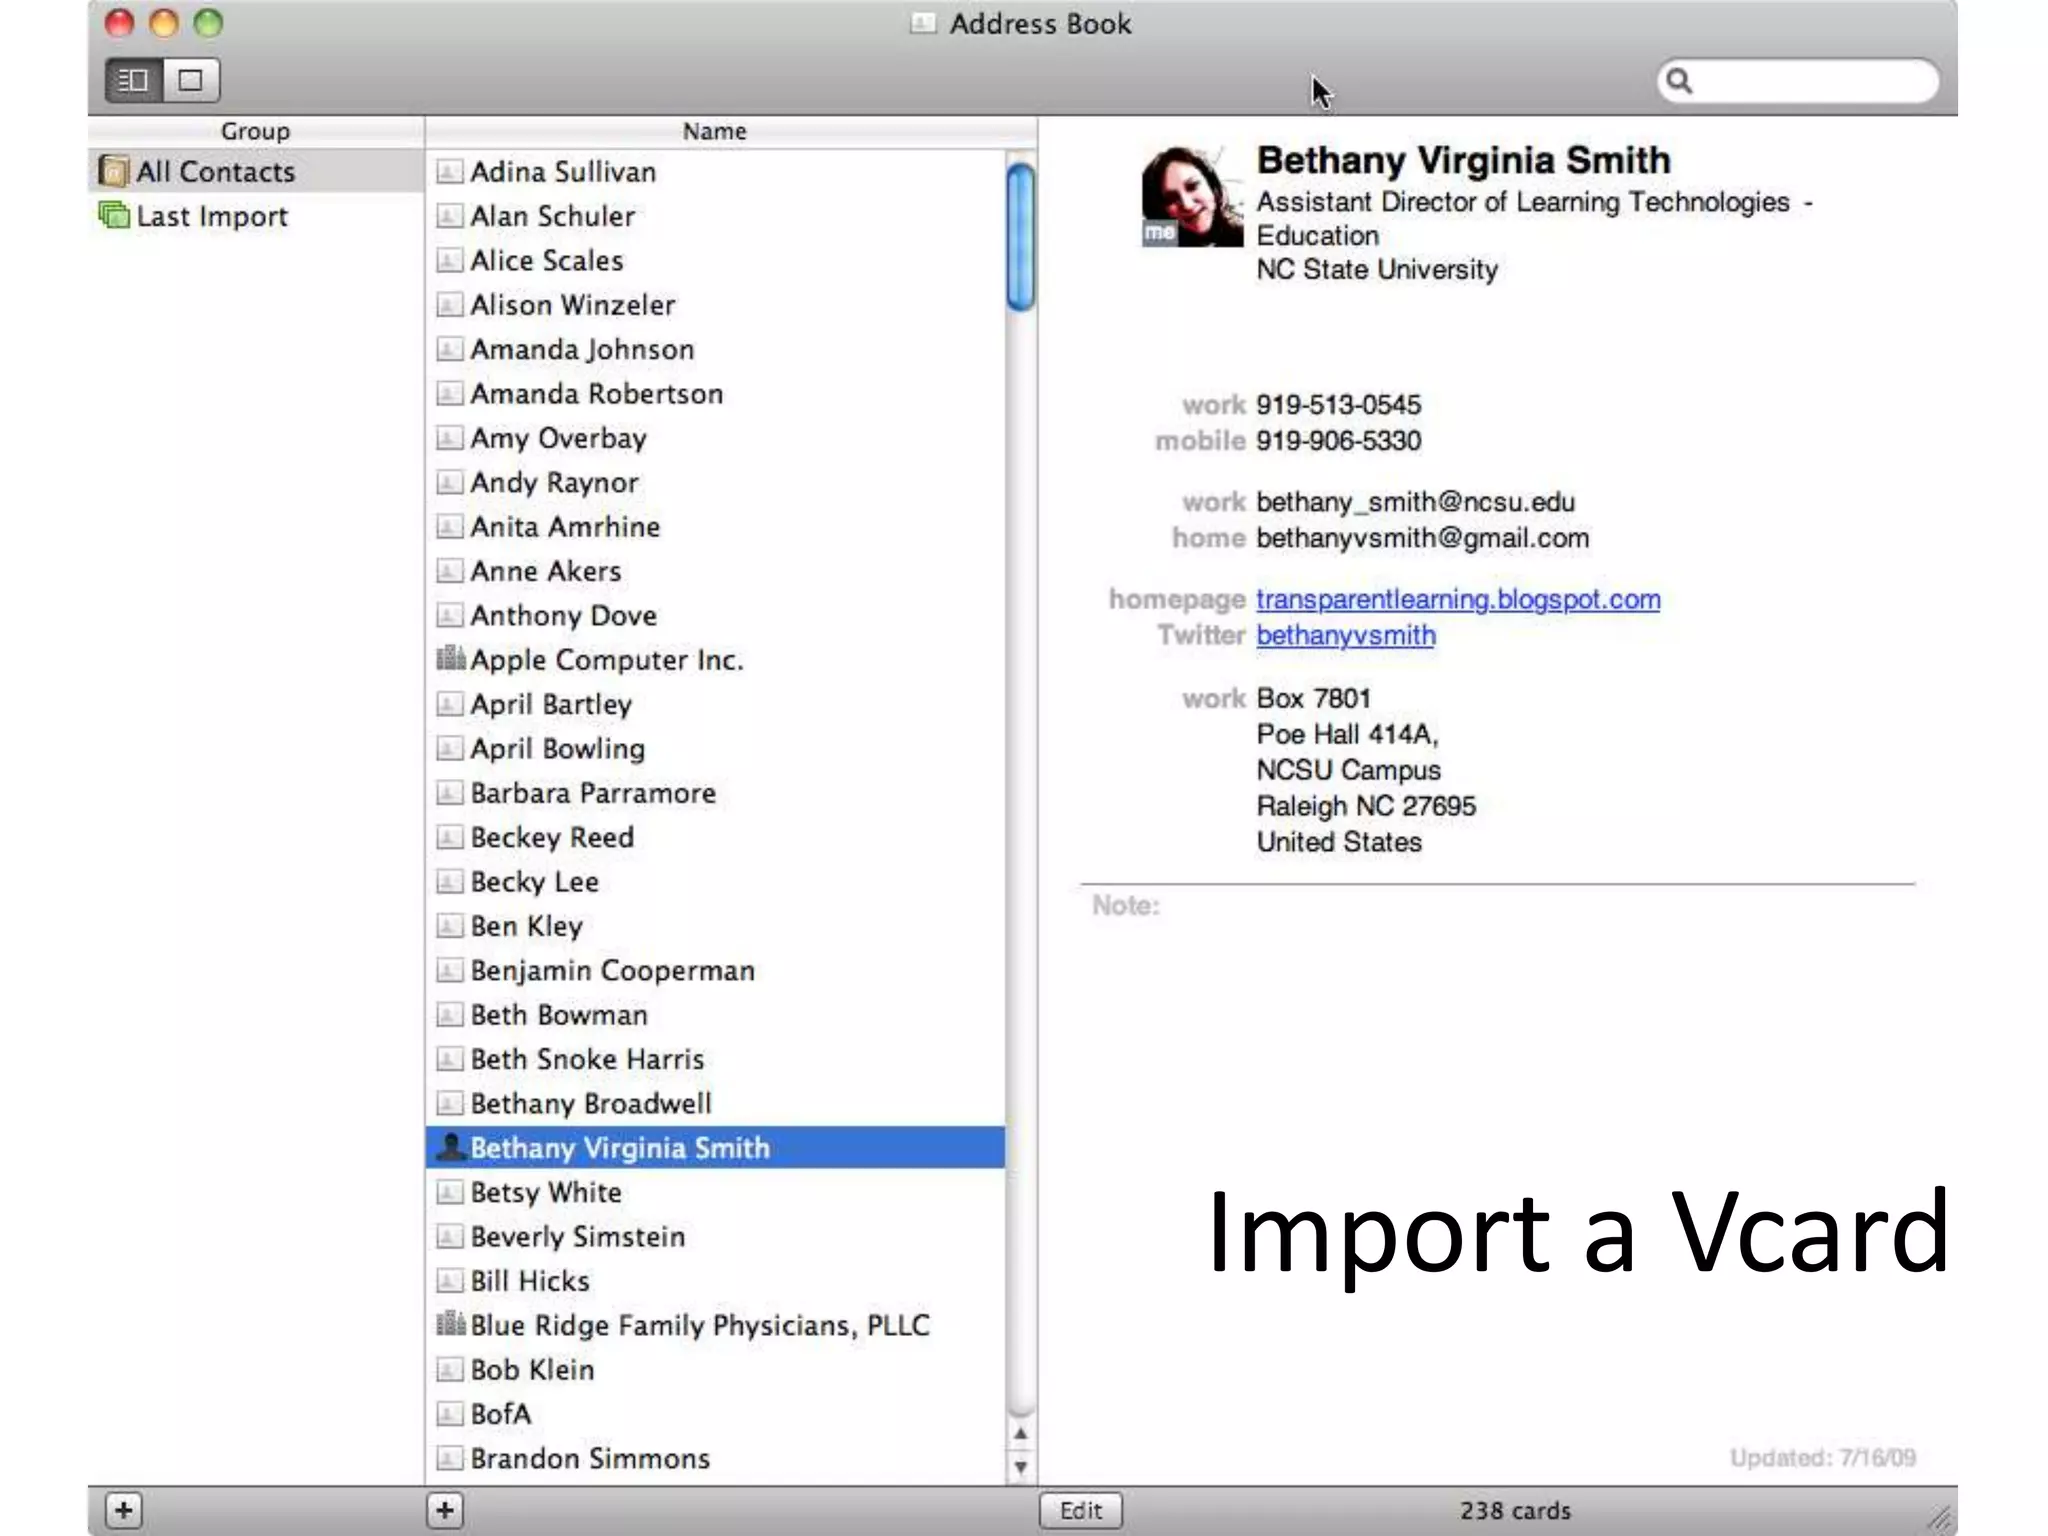This screenshot has width=2048, height=1536.
Task: Select Alan Schuler contact
Action: 716,216
